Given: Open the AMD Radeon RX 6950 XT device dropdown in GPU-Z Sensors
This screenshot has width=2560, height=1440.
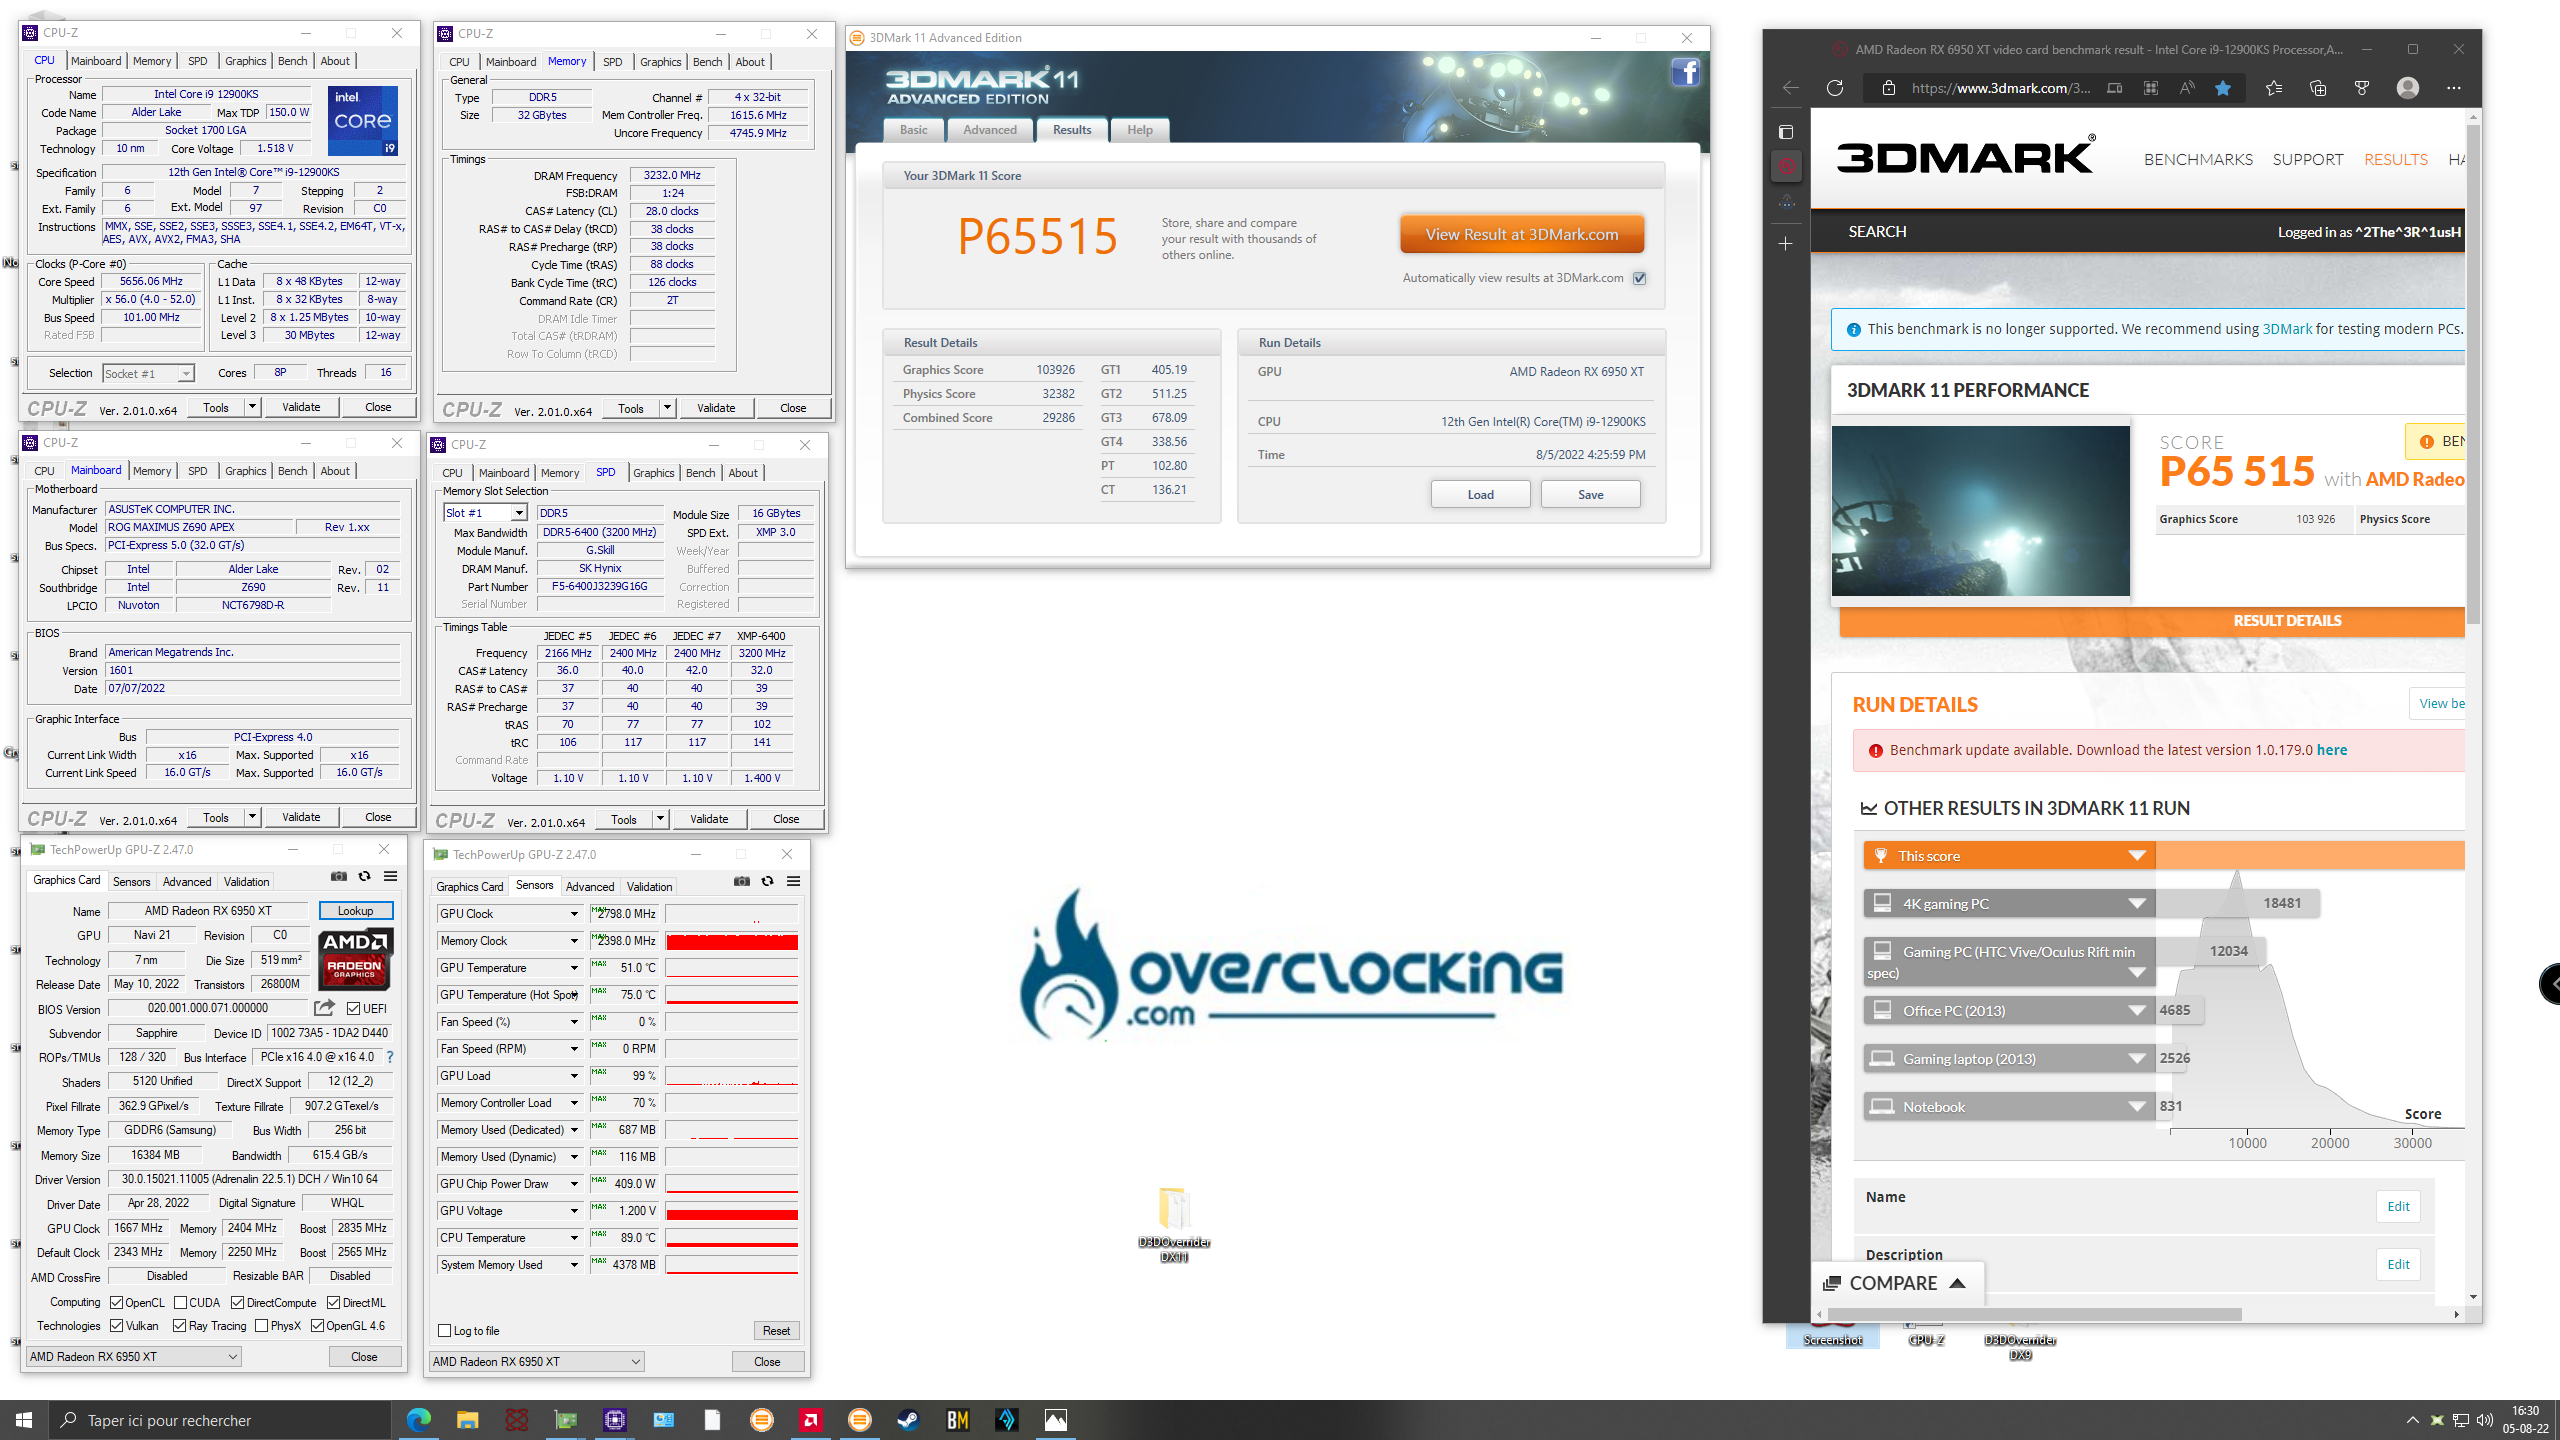Looking at the screenshot, I should 537,1361.
